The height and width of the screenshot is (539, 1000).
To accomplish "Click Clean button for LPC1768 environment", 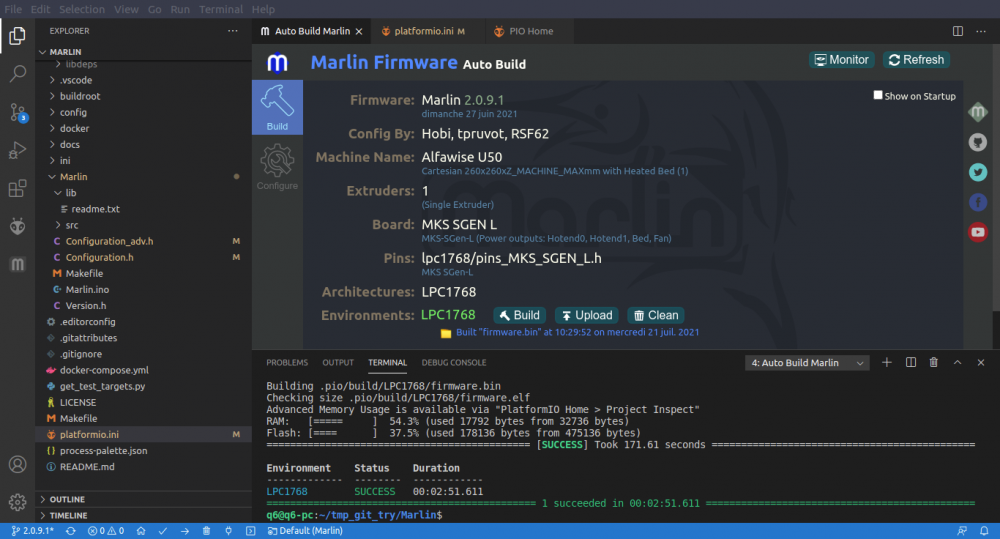I will pyautogui.click(x=656, y=315).
